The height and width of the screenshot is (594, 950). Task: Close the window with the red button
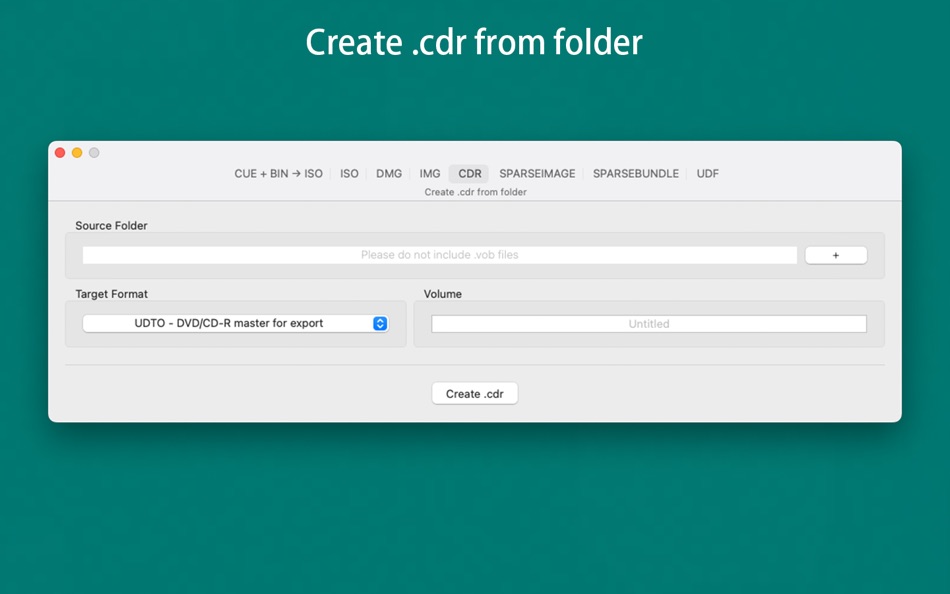tap(60, 153)
